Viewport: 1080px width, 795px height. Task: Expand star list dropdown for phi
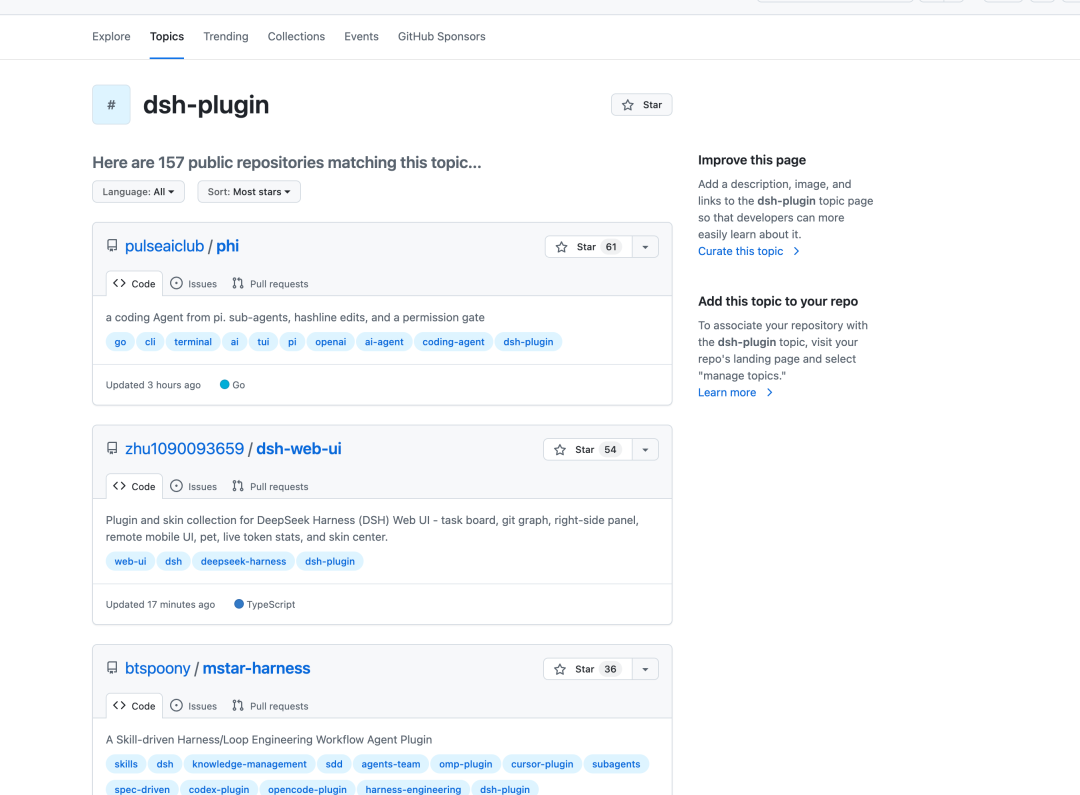645,247
